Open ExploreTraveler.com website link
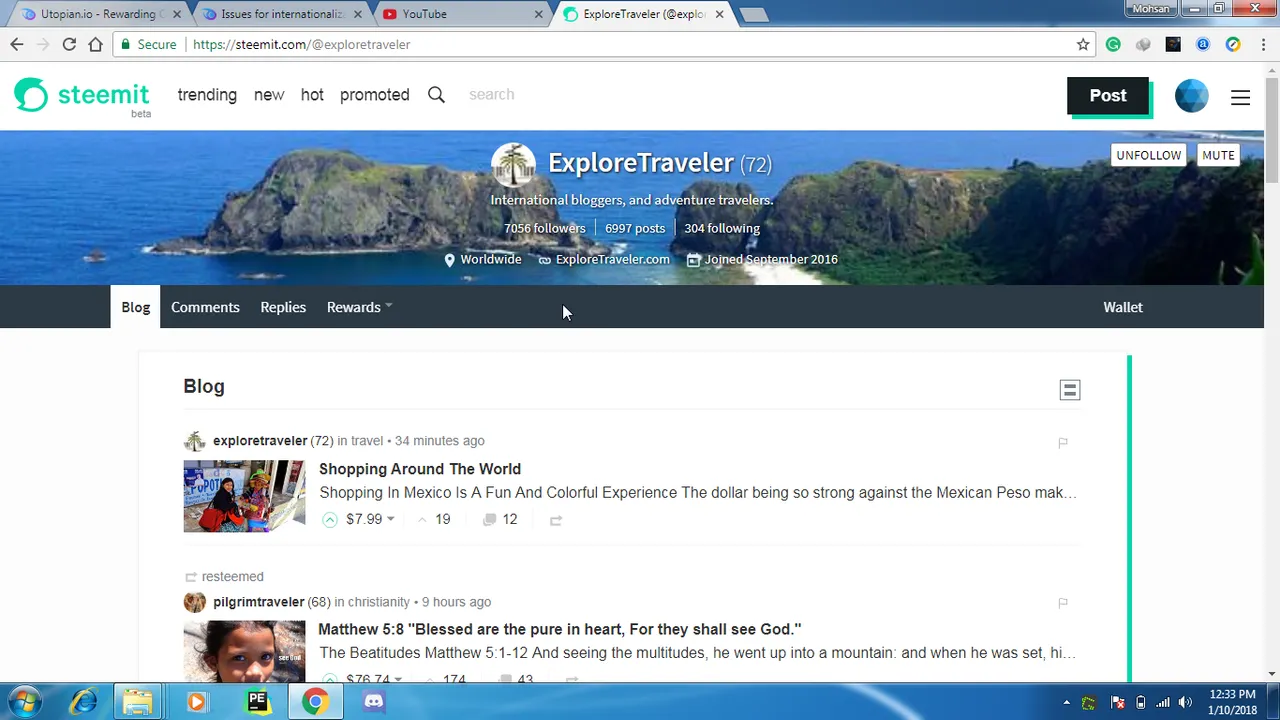The height and width of the screenshot is (720, 1280). 612,259
